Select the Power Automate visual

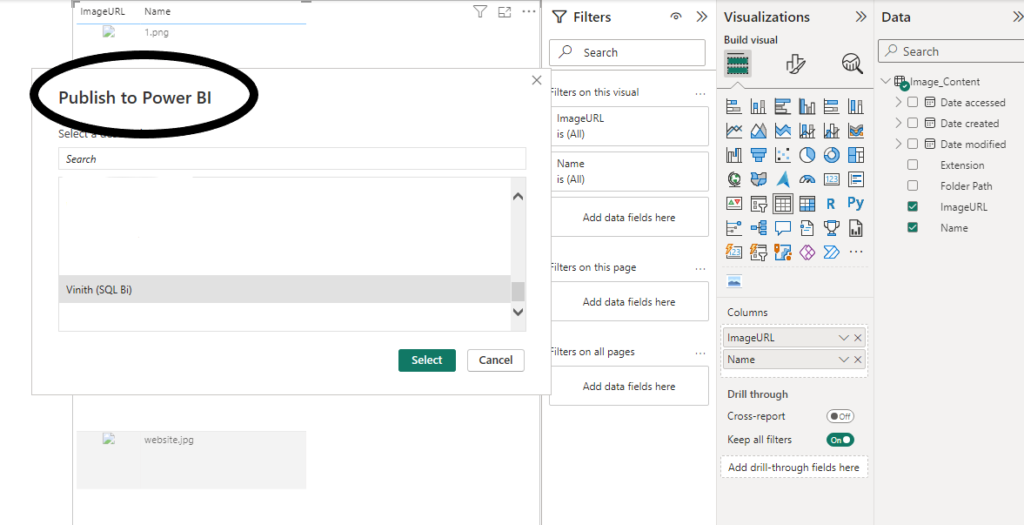pos(831,251)
